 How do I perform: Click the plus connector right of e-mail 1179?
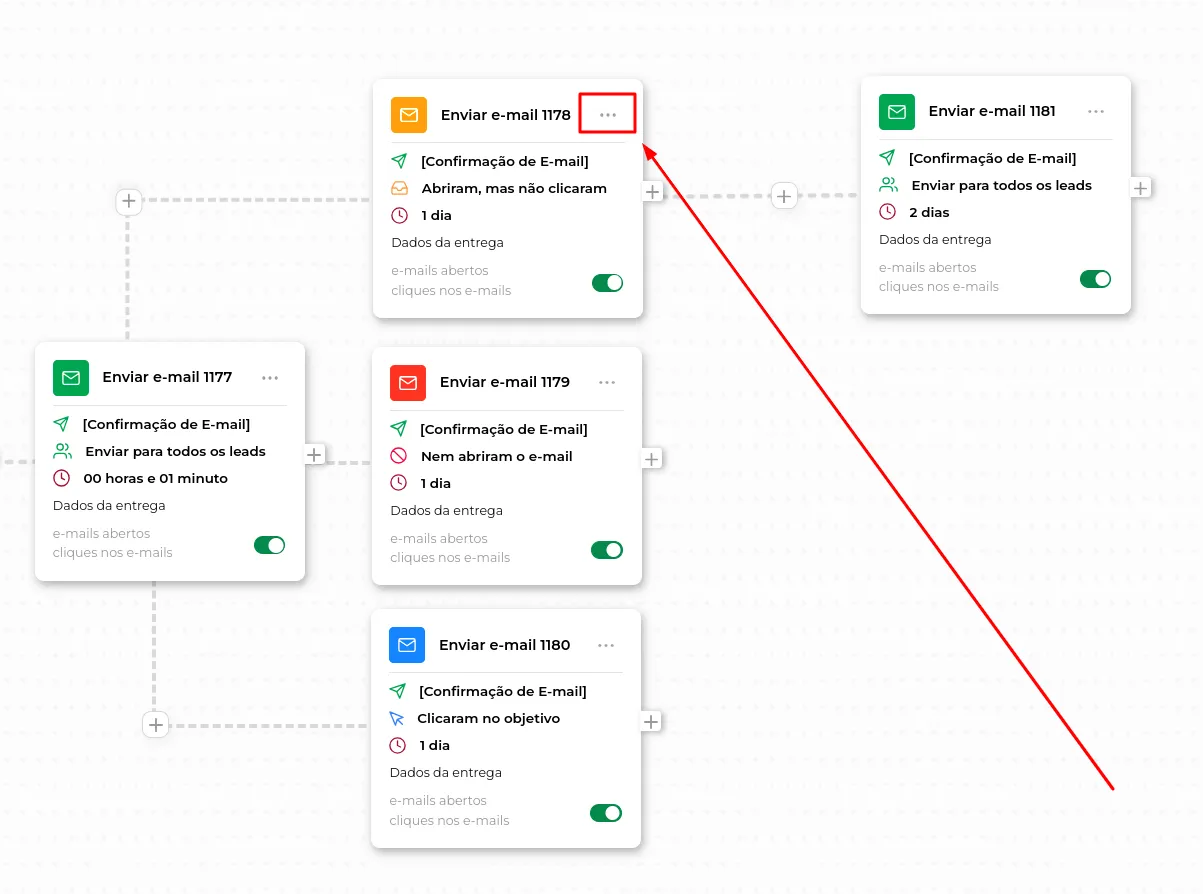click(651, 459)
